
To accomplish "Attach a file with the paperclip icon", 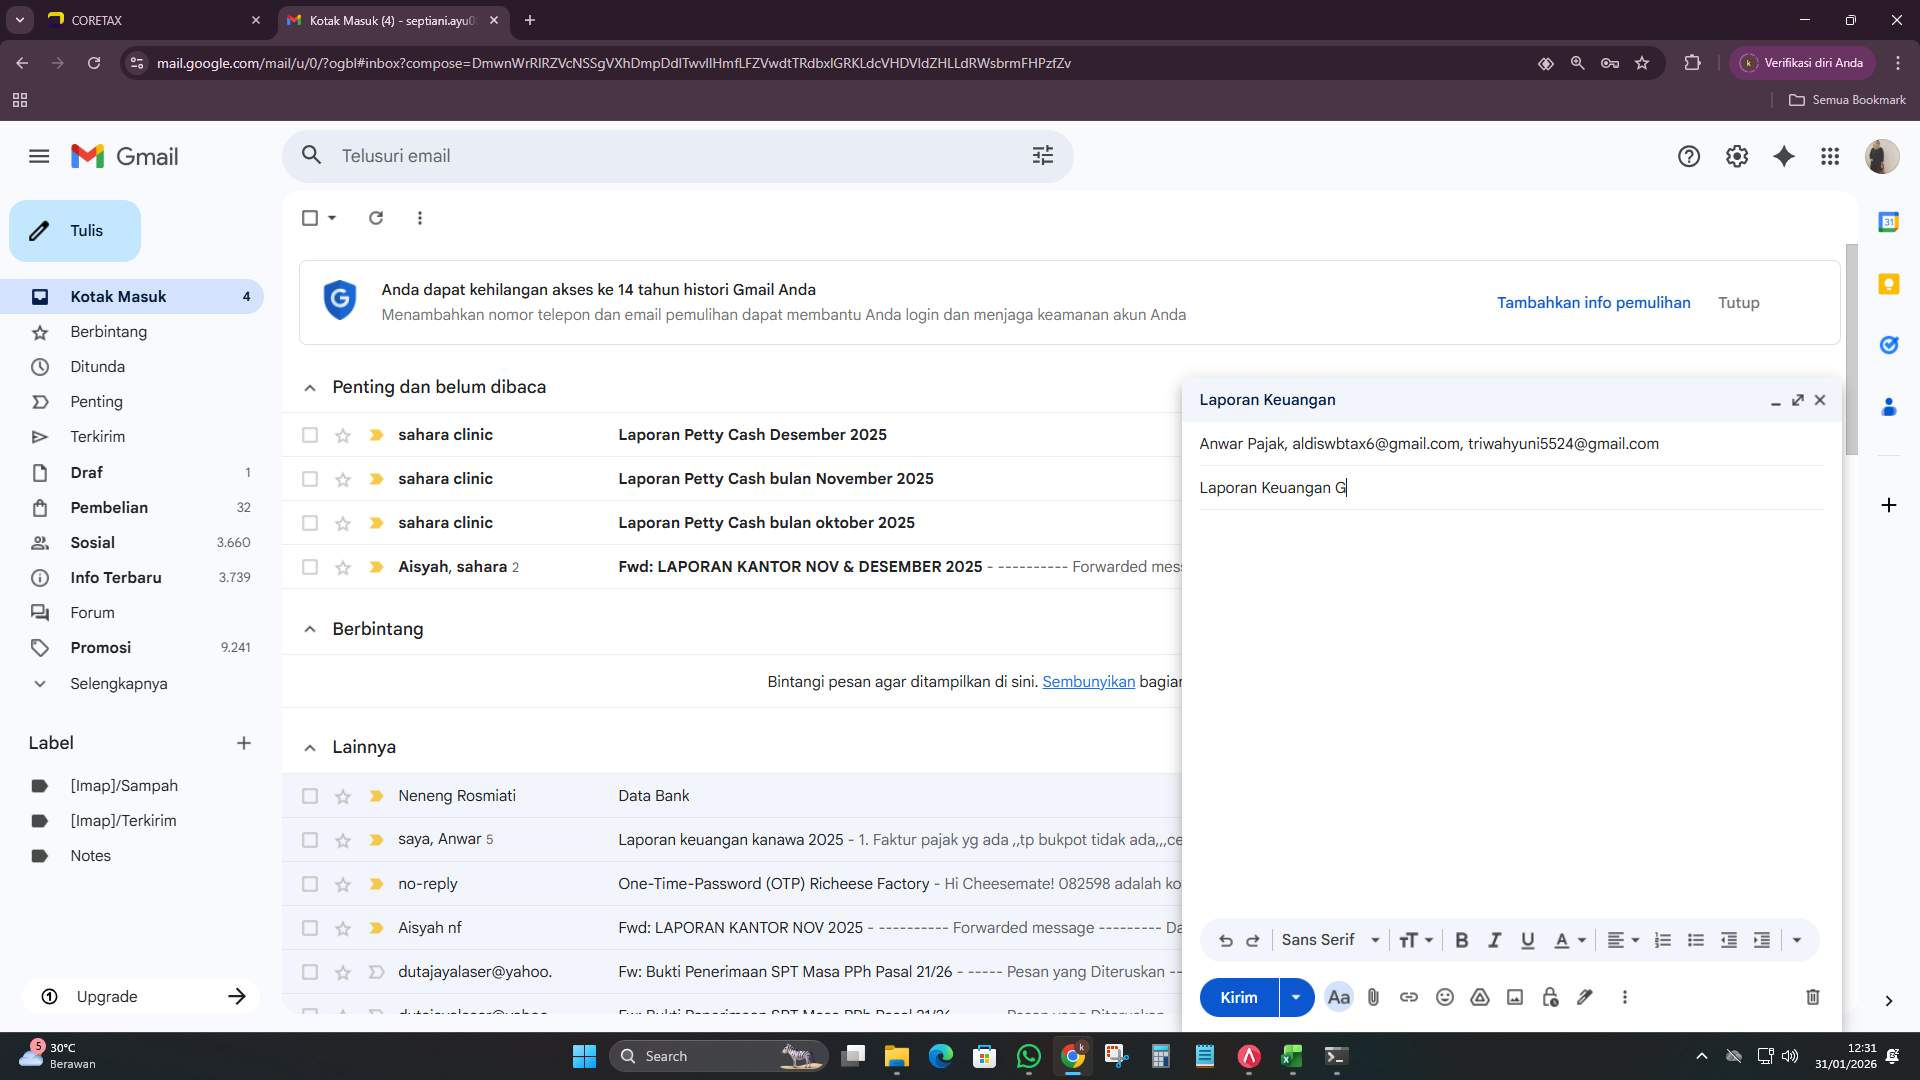I will [x=1374, y=997].
